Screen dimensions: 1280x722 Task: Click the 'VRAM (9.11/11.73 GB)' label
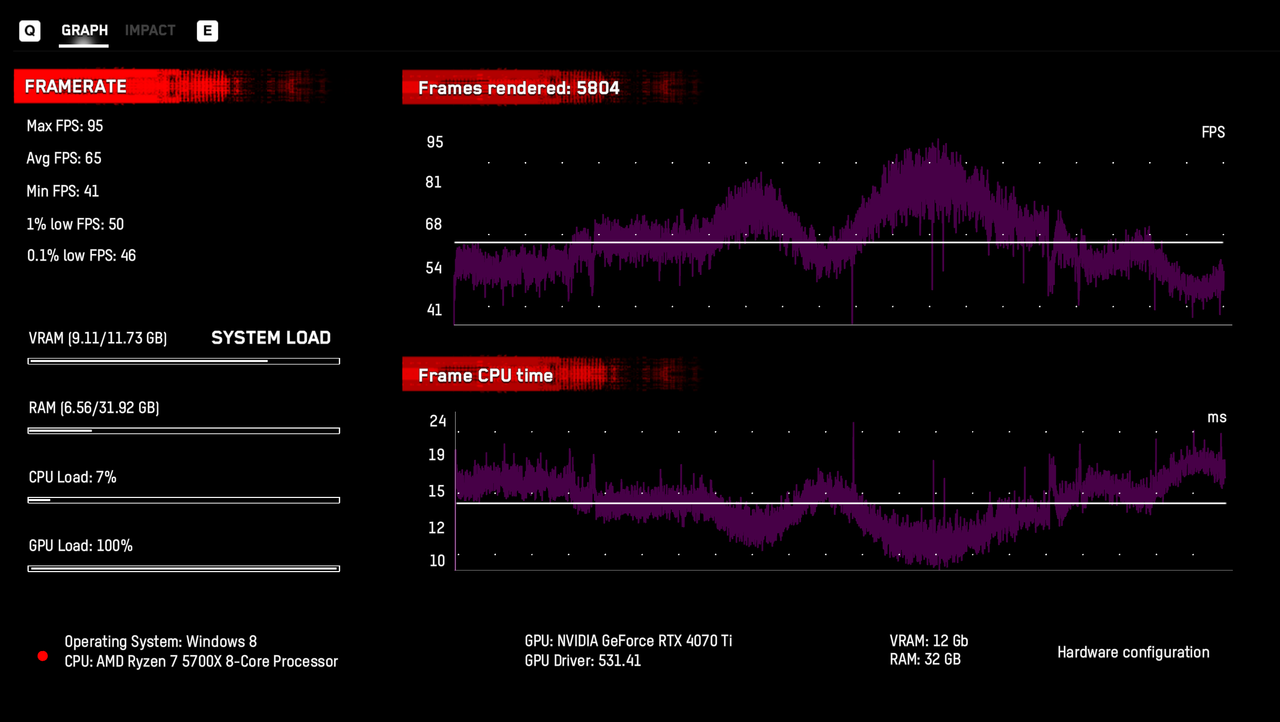98,339
